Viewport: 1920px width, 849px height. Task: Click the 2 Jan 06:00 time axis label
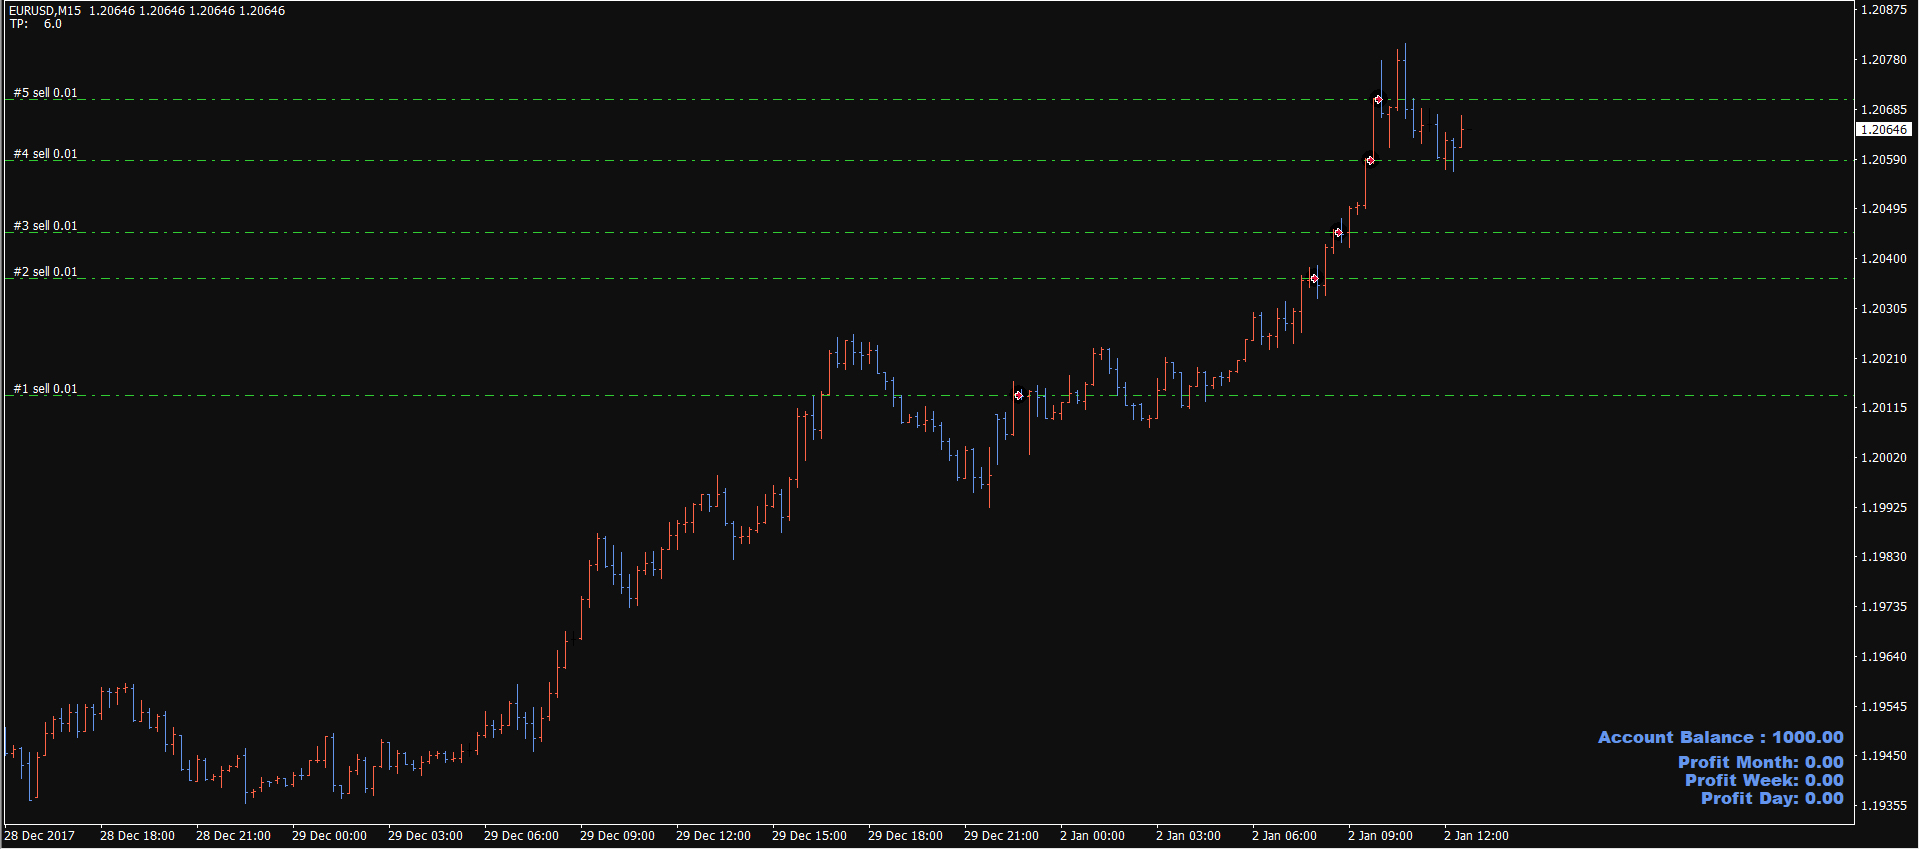pos(1284,836)
